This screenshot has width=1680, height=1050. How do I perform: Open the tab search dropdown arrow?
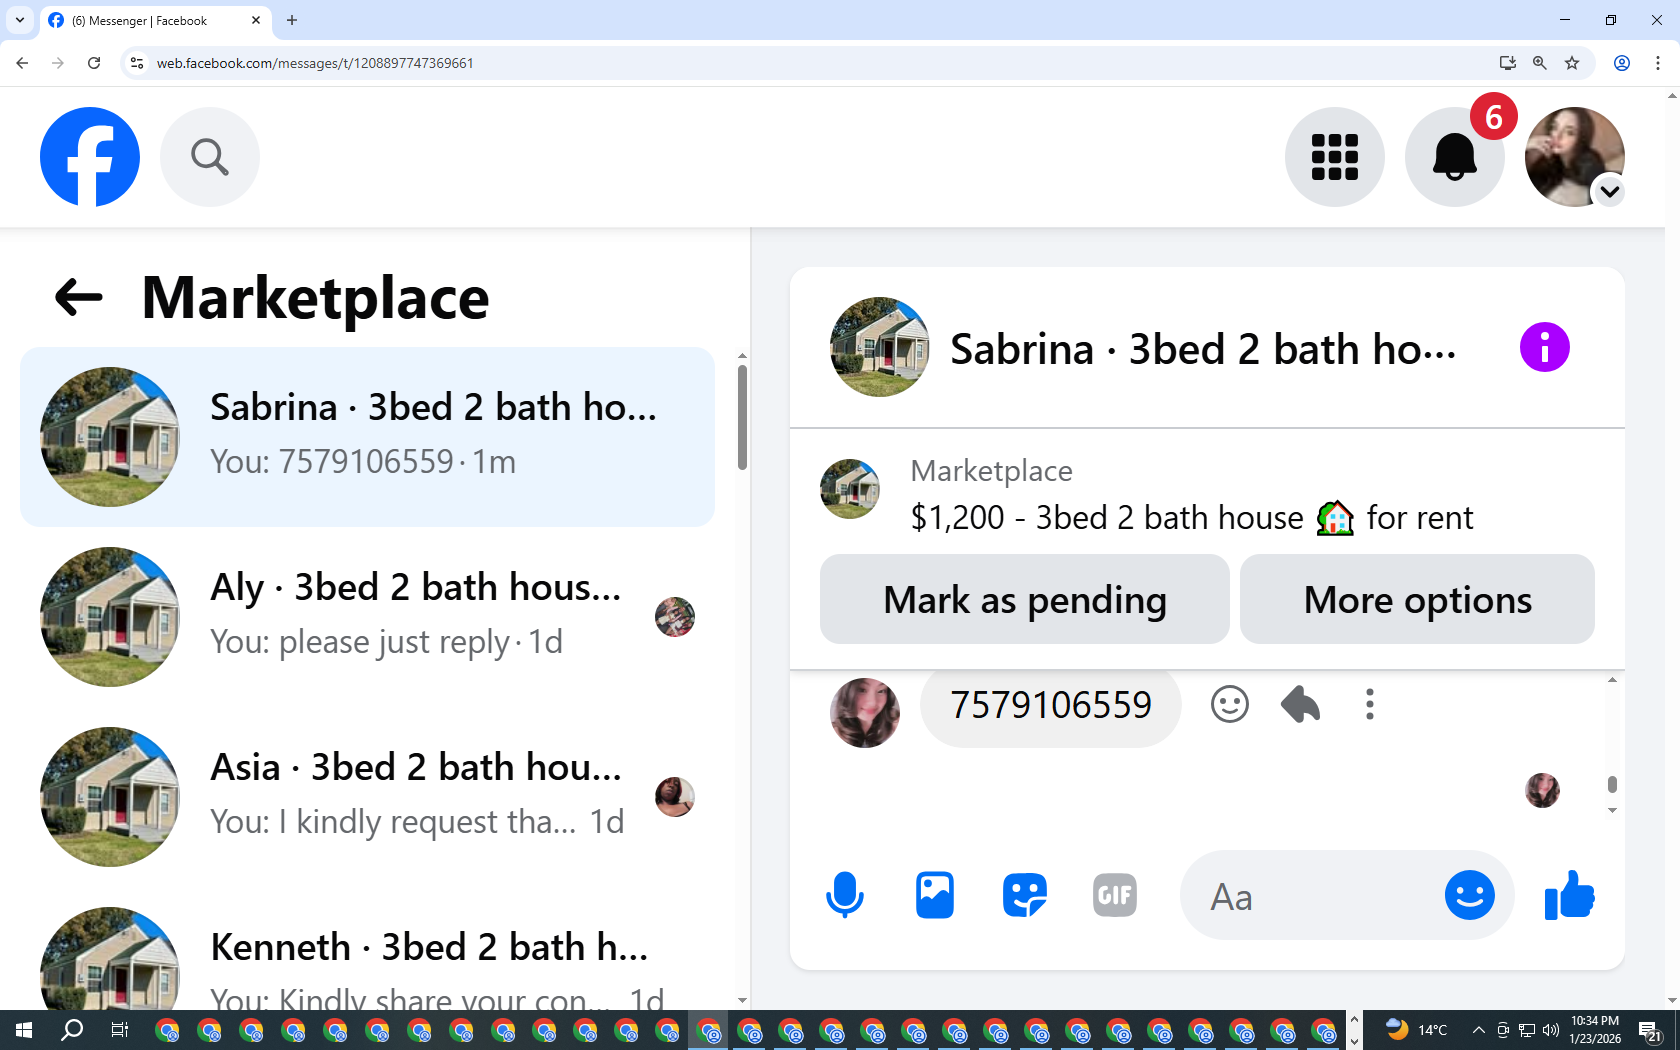tap(20, 20)
